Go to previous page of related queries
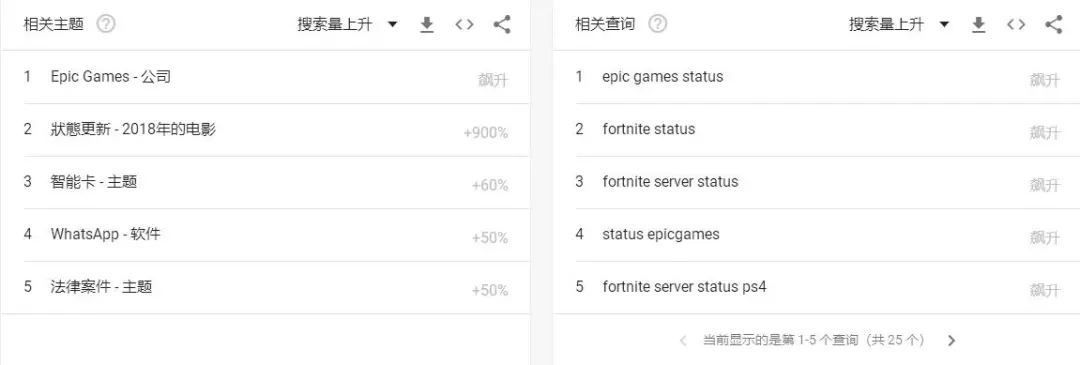1080x365 pixels. (x=683, y=340)
